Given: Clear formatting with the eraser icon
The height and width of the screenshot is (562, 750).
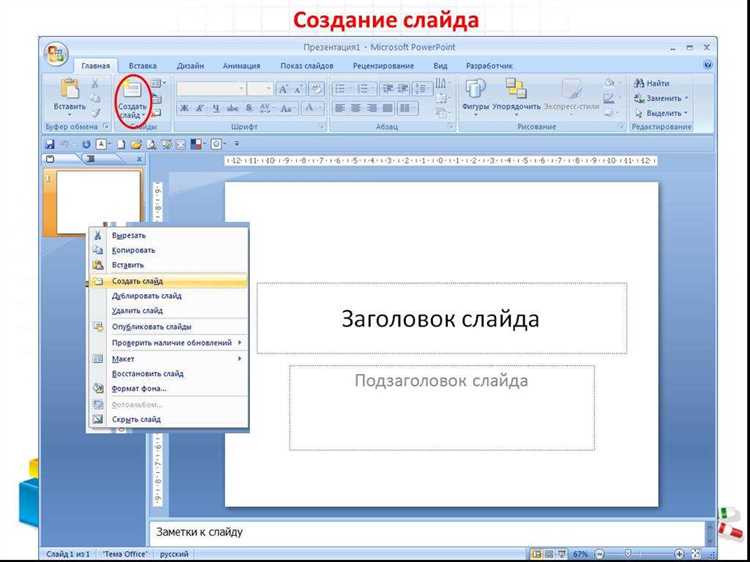Looking at the screenshot, I should point(316,89).
